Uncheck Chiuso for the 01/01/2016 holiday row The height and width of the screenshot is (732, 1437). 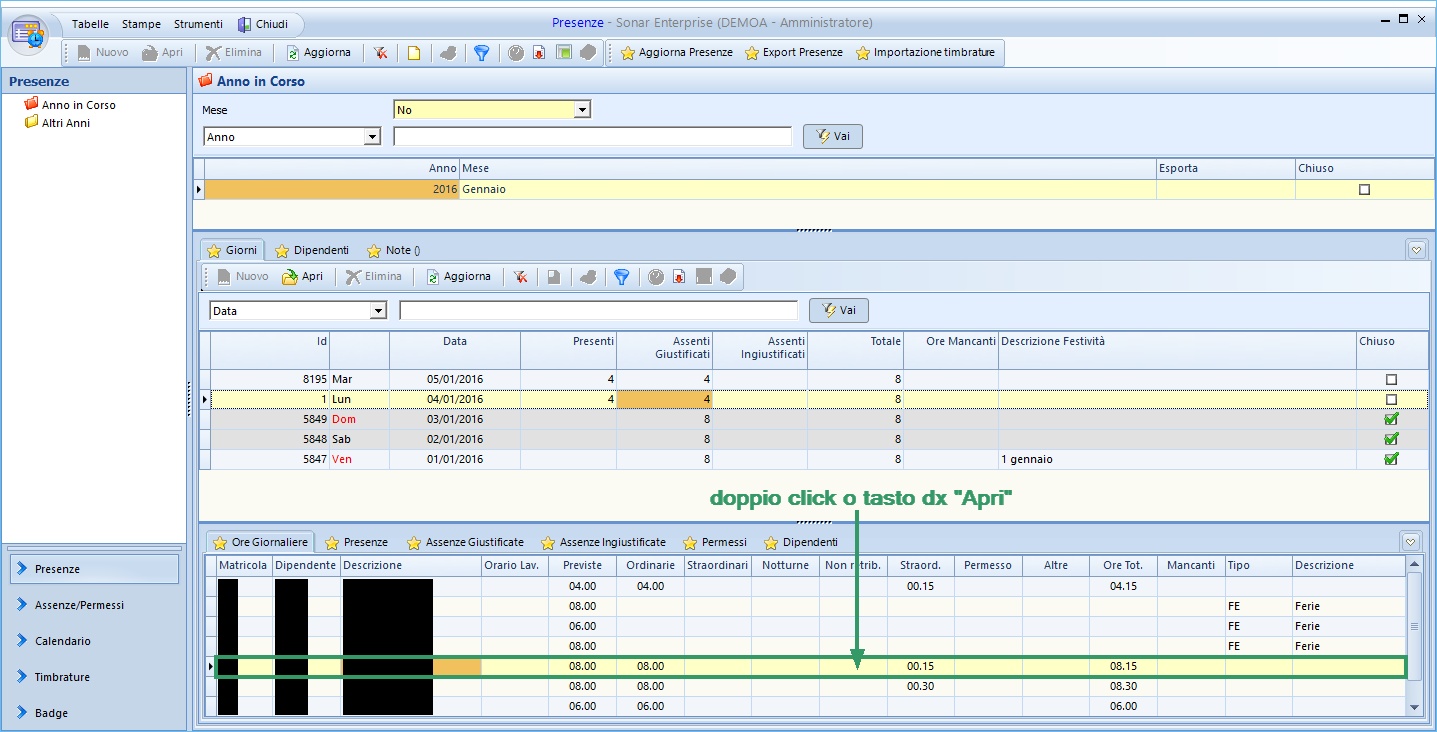[x=1391, y=459]
